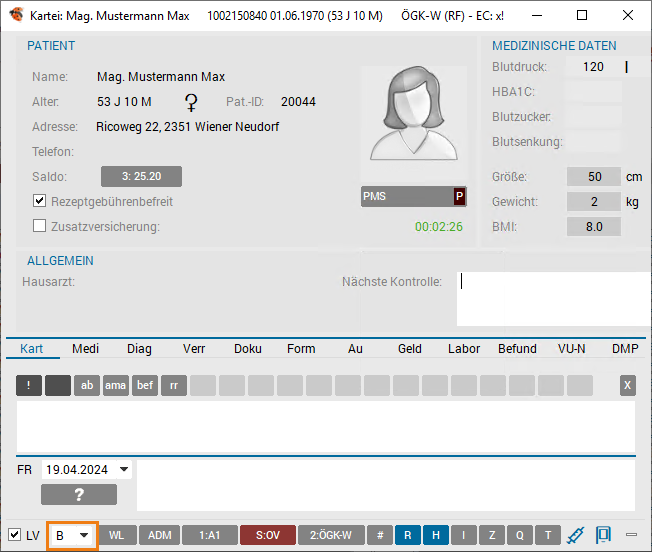Toggle the Rezeptgebührenbefreit checkbox
This screenshot has width=652, height=552.
pos(40,201)
